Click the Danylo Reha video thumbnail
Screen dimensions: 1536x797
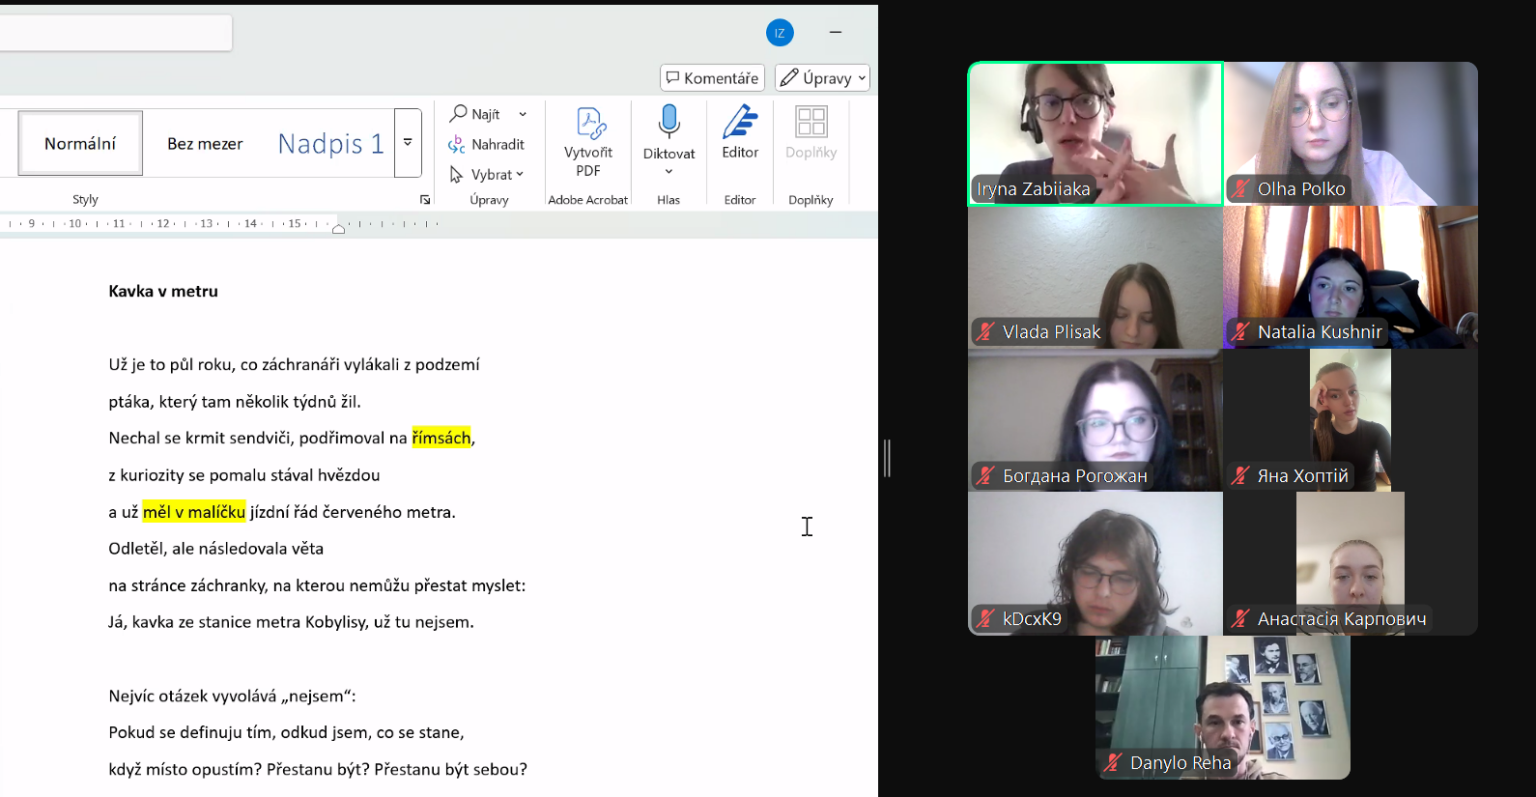(x=1223, y=707)
